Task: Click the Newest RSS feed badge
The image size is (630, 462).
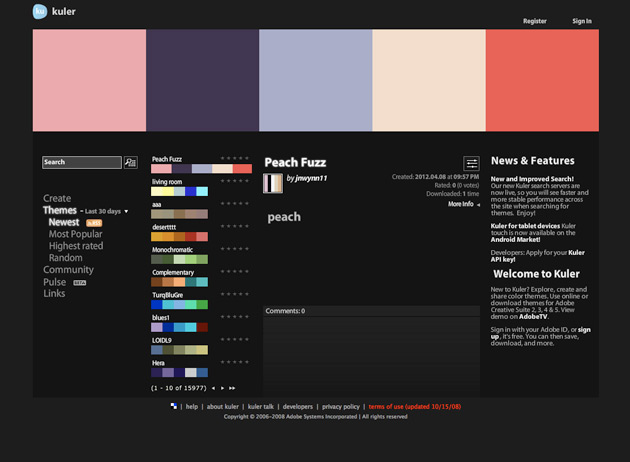Action: [x=94, y=223]
